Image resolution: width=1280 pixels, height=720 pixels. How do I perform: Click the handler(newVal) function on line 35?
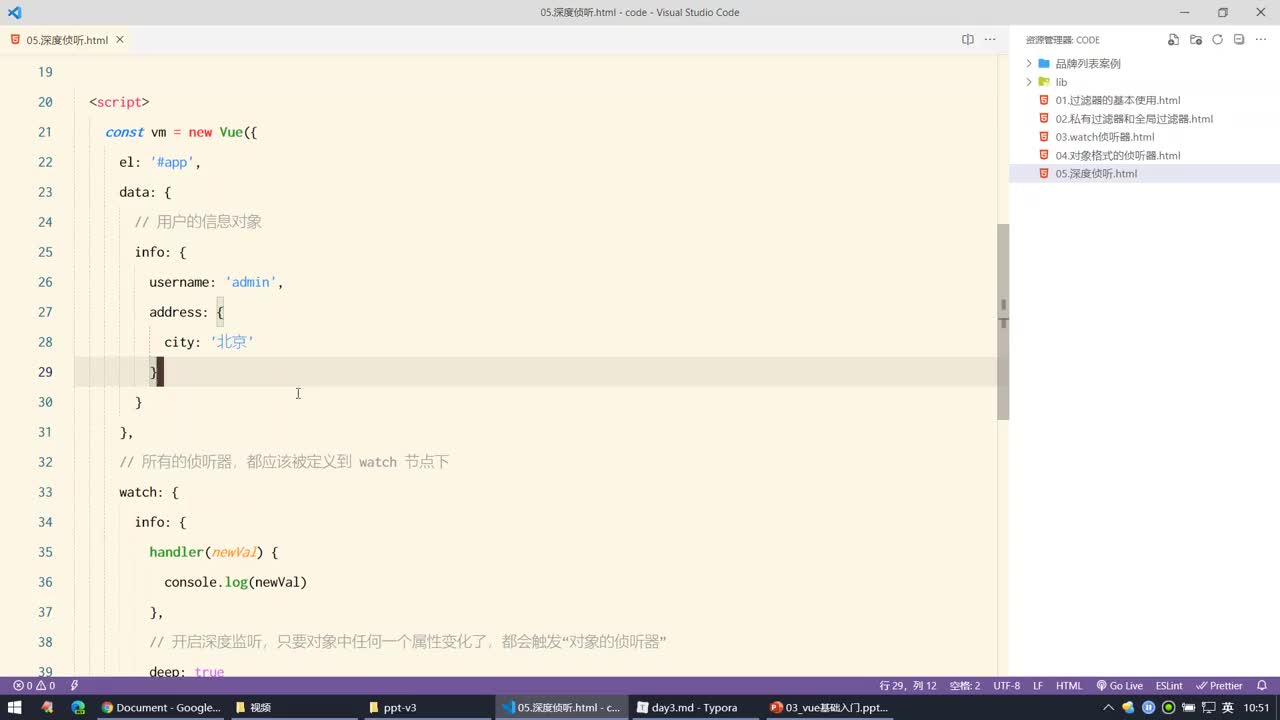click(x=206, y=552)
